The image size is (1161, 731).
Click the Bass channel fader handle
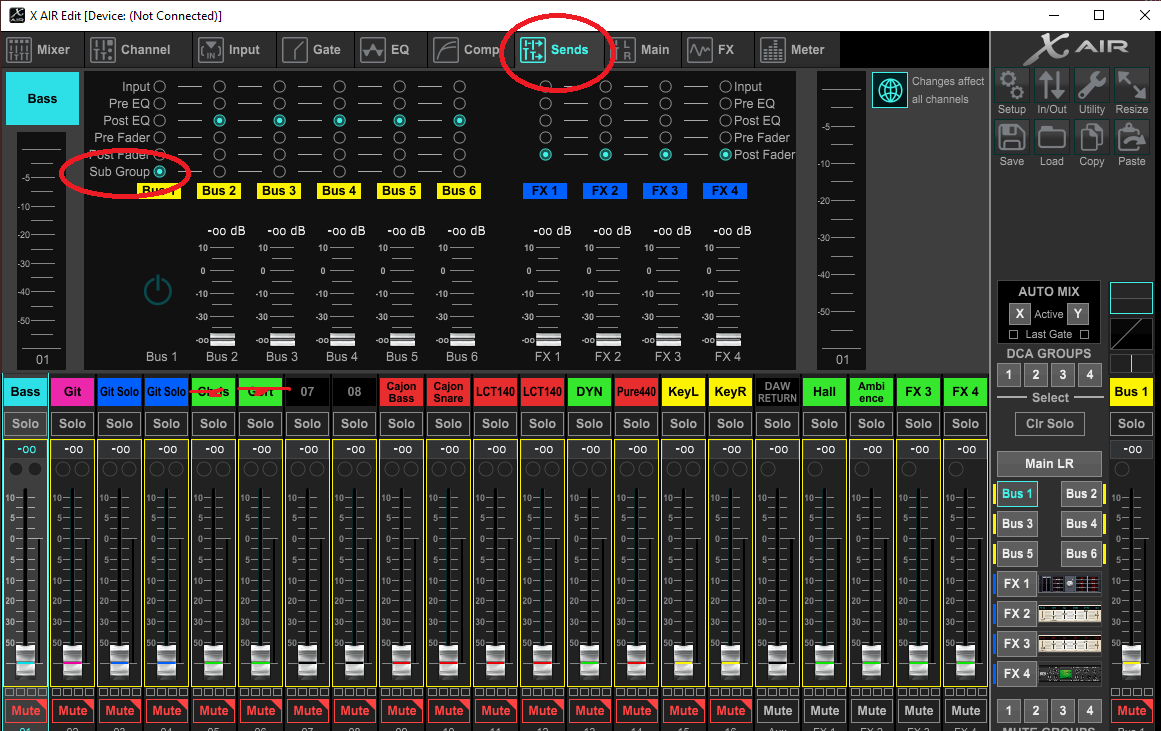coord(25,659)
